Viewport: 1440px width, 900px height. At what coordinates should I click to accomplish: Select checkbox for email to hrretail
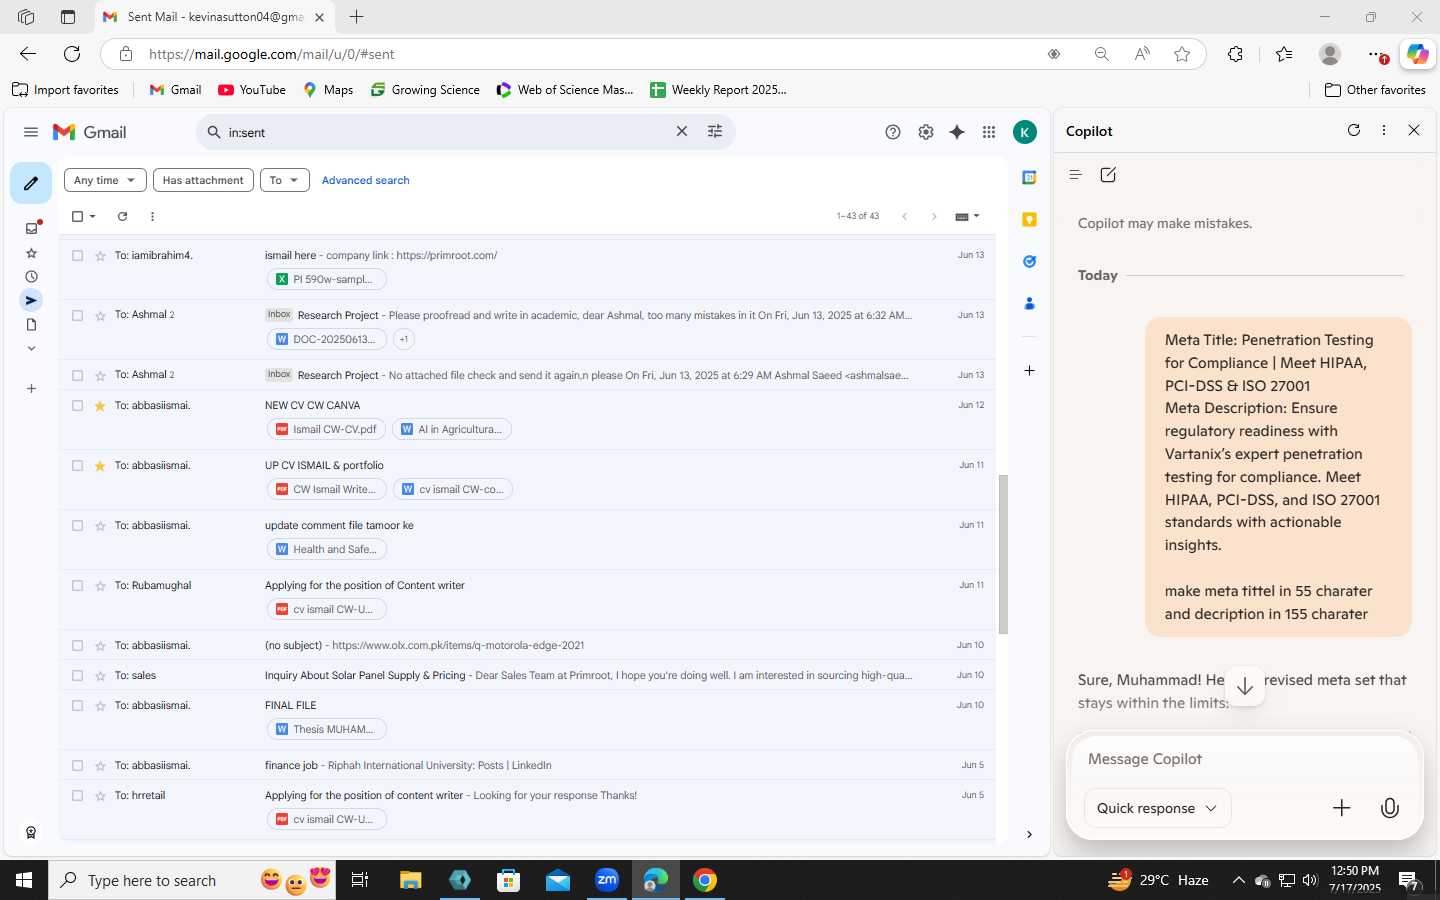[77, 796]
